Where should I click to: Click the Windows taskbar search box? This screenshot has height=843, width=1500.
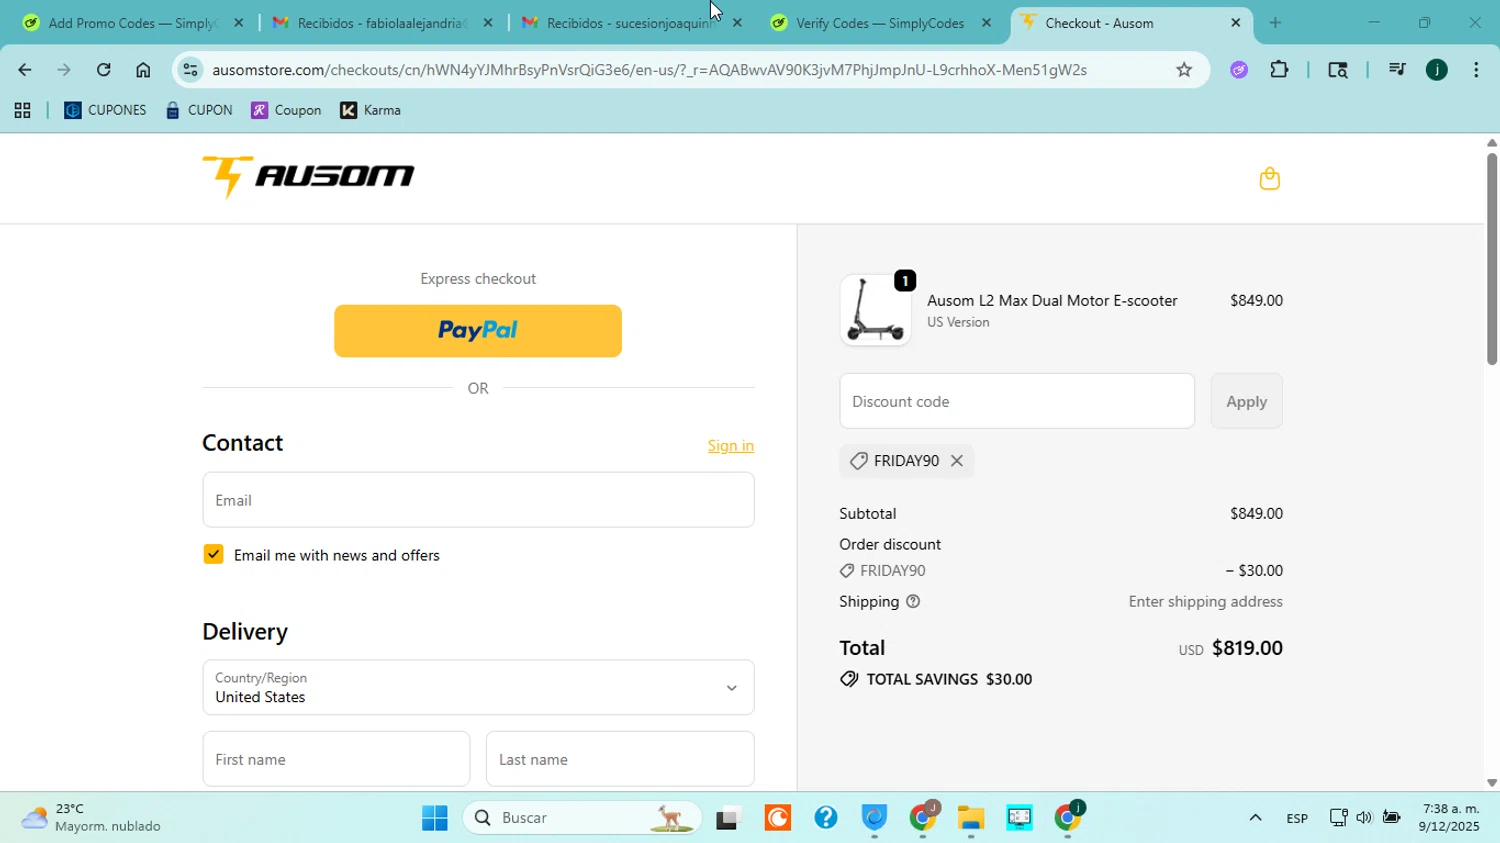coord(583,818)
